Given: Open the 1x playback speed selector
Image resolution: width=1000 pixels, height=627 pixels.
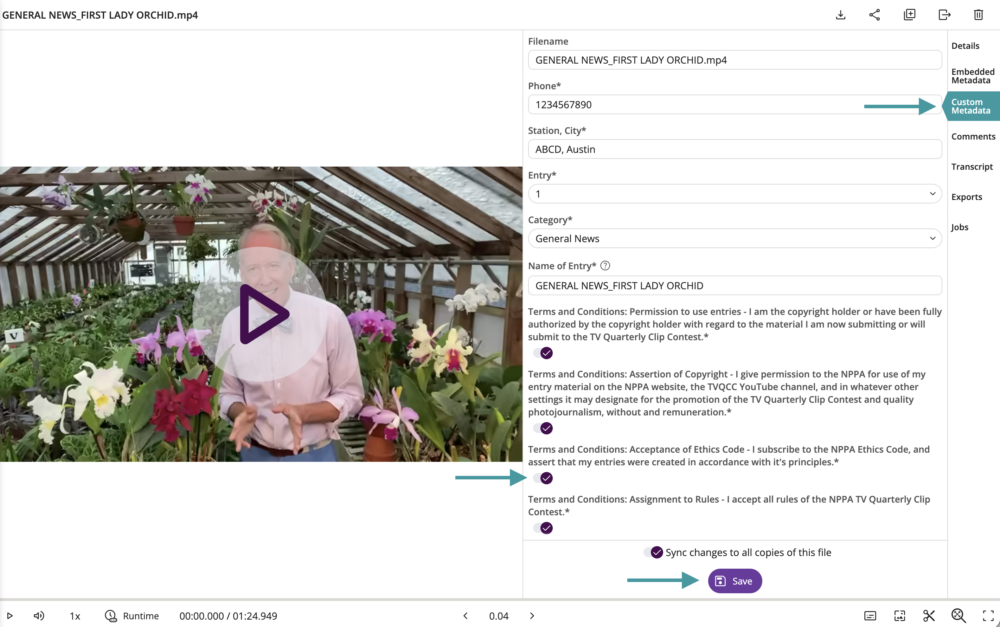Looking at the screenshot, I should point(75,616).
